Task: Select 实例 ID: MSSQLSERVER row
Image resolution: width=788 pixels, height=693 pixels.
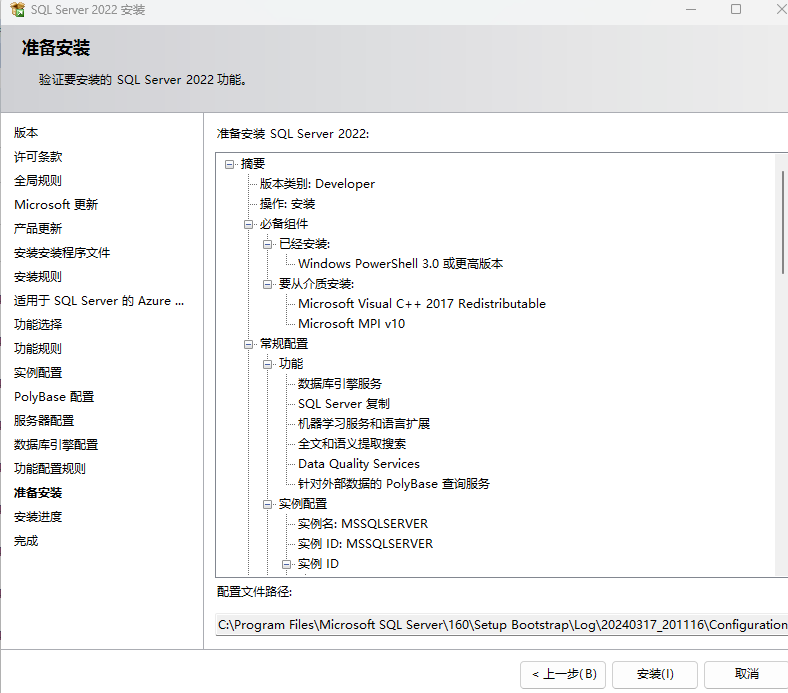Action: (365, 544)
